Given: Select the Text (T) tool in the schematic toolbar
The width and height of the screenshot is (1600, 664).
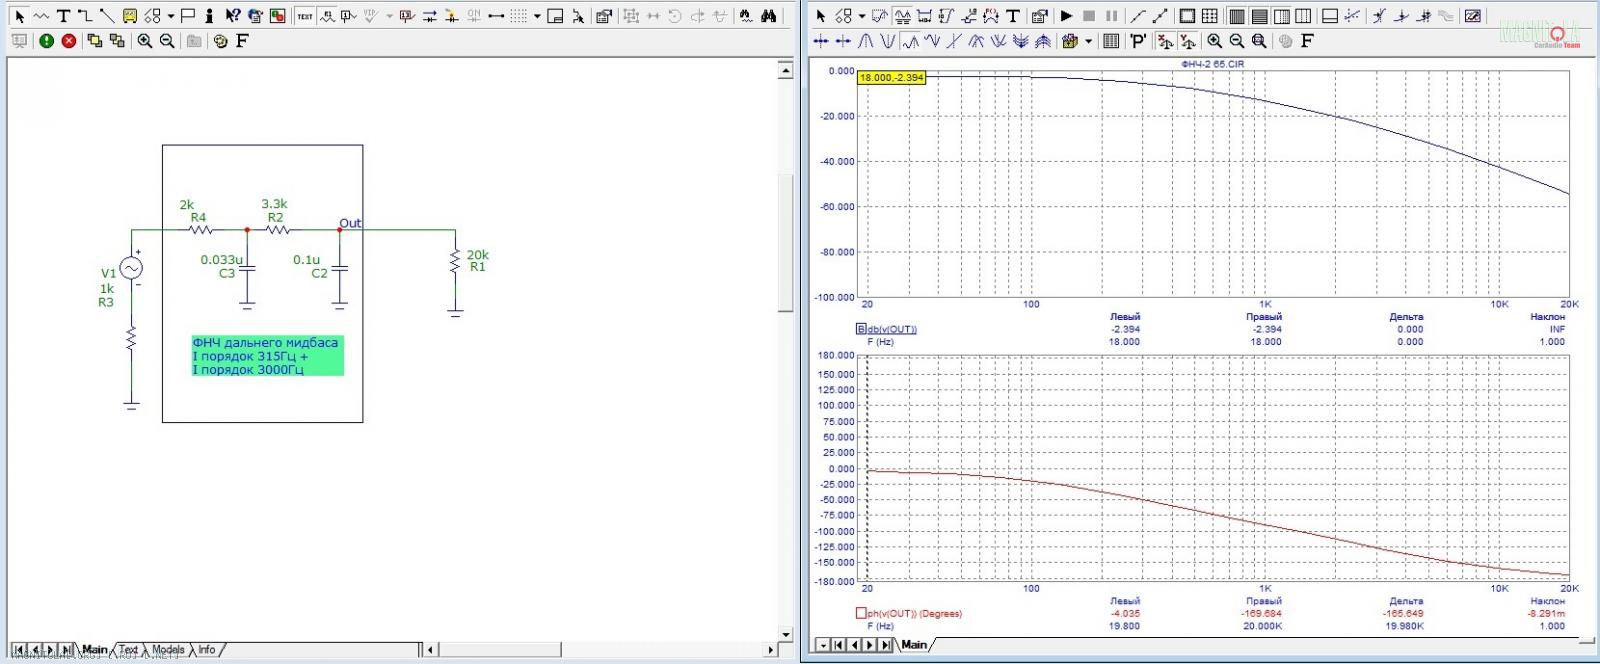Looking at the screenshot, I should click(63, 16).
